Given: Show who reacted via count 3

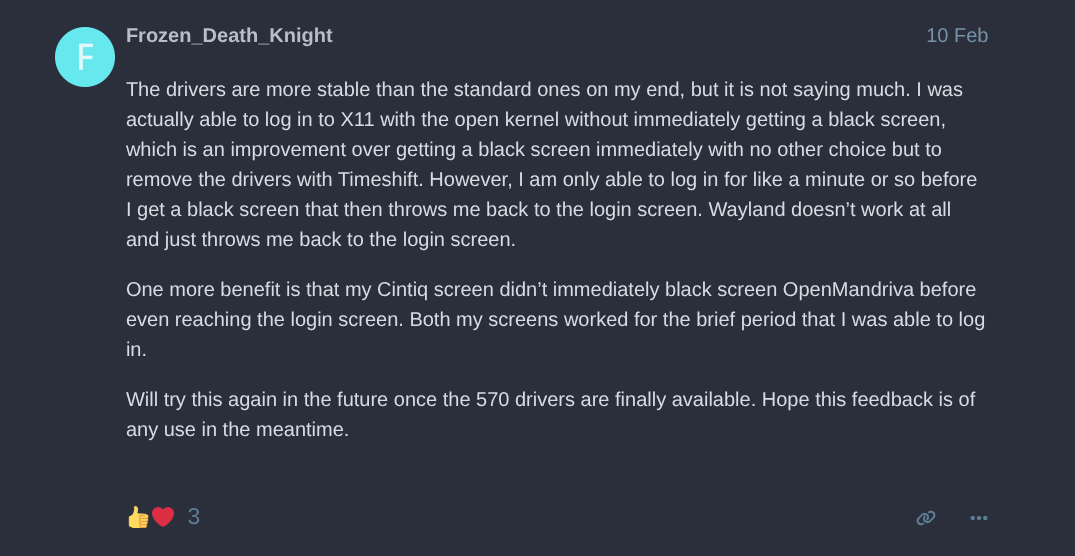Looking at the screenshot, I should tap(193, 517).
